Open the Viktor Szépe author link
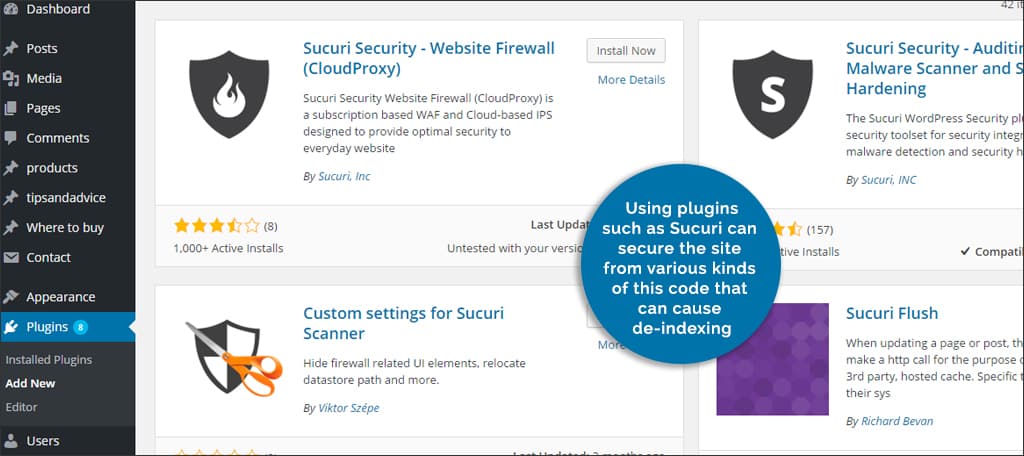Screen dimensions: 1024x456 point(349,408)
